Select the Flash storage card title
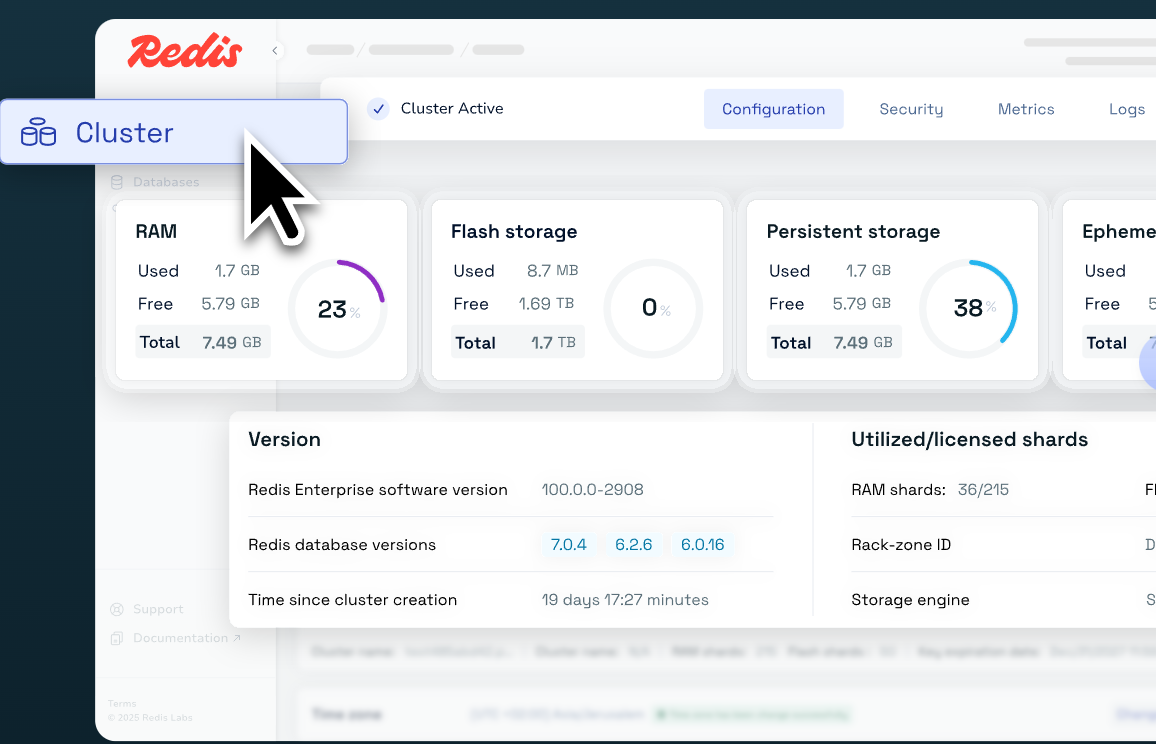This screenshot has height=744, width=1156. 514,232
